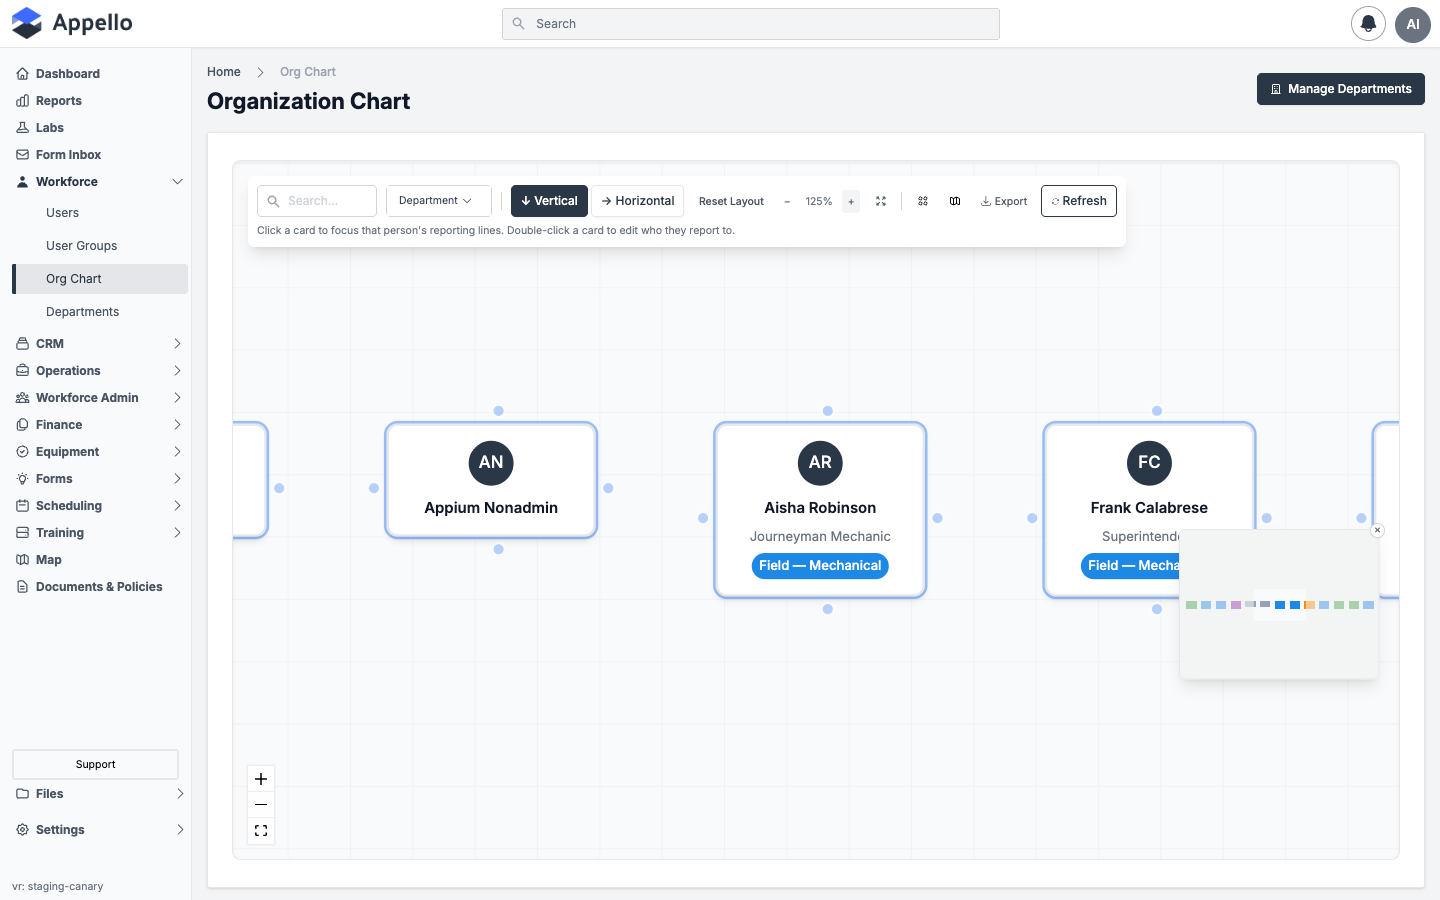Expand the Equipment section
The width and height of the screenshot is (1440, 900).
[100, 452]
